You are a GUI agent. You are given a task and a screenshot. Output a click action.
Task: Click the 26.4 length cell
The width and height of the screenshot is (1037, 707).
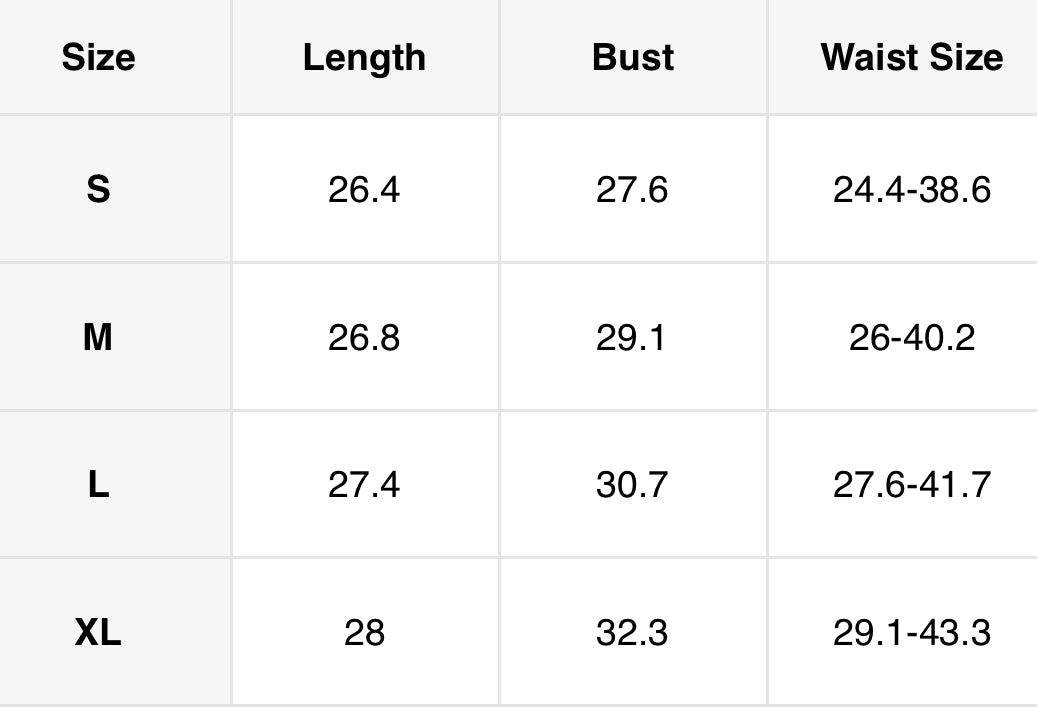pos(364,189)
